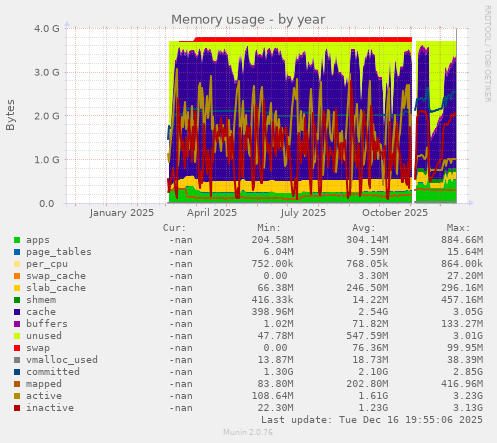Click the '0.0' y-axis tick label

[x=47, y=203]
